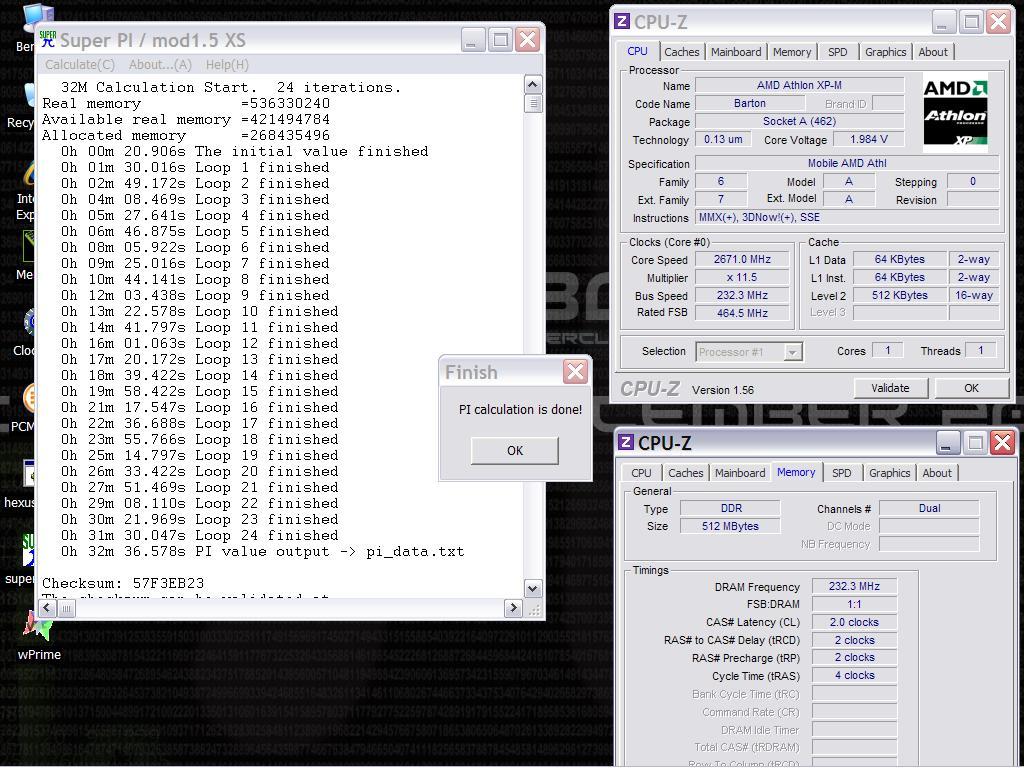Image resolution: width=1024 pixels, height=768 pixels.
Task: Open Mainboard tab in bottom CPU-Z window
Action: point(740,473)
